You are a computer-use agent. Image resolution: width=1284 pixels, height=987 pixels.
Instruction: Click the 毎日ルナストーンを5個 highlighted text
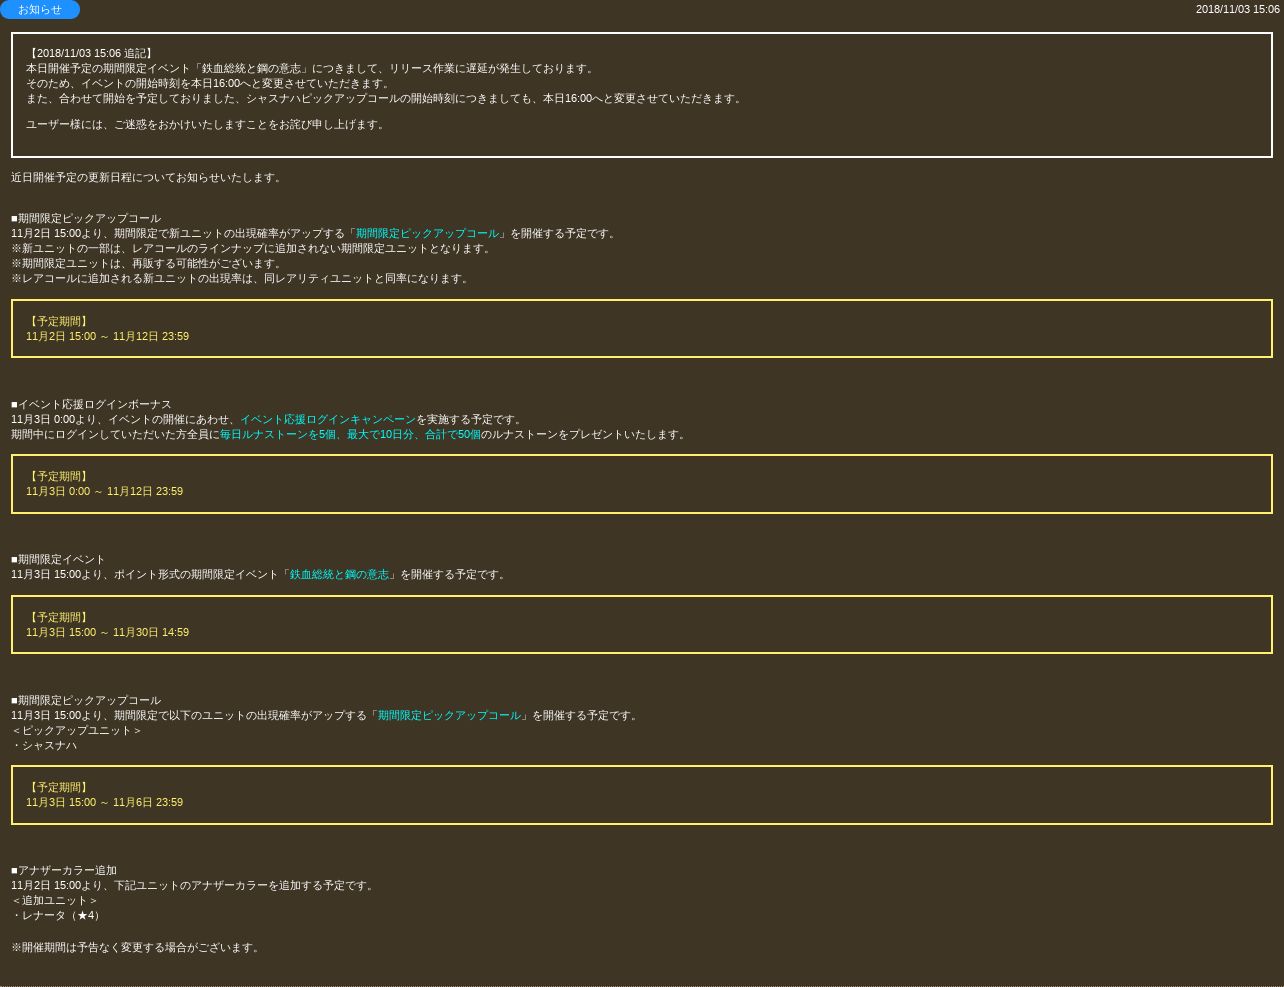click(278, 434)
